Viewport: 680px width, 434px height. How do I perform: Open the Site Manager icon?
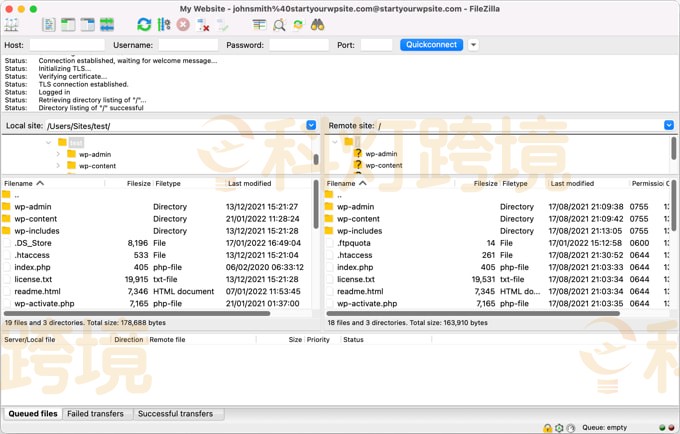[x=11, y=25]
